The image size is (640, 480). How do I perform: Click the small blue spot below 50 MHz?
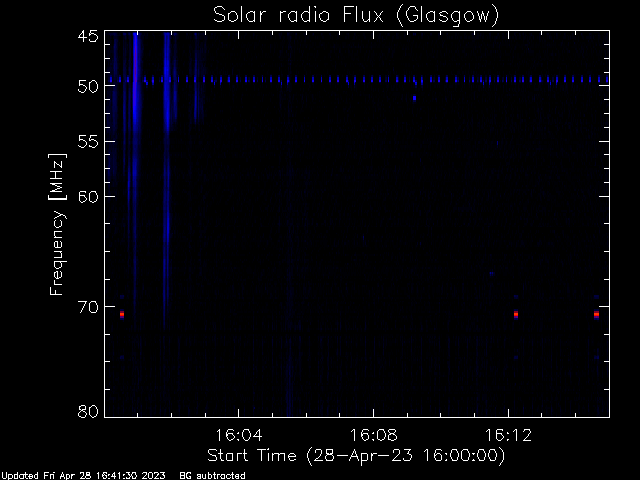[x=414, y=98]
